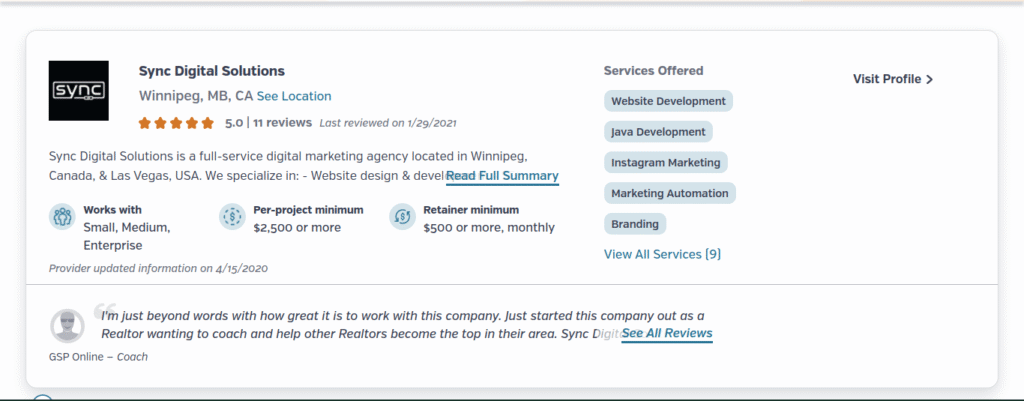Click the Works with company-size icon
Viewport: 1024px width, 401px height.
pyautogui.click(x=62, y=216)
